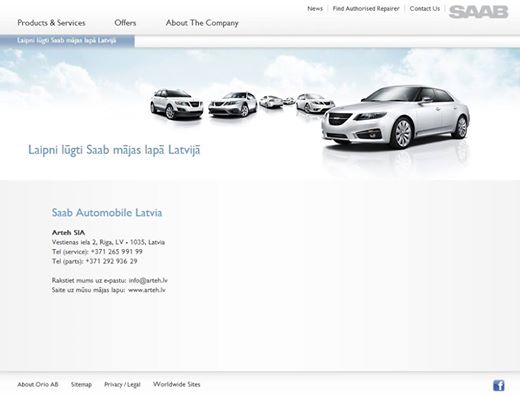Open Privacy / Legal footer link

click(122, 384)
